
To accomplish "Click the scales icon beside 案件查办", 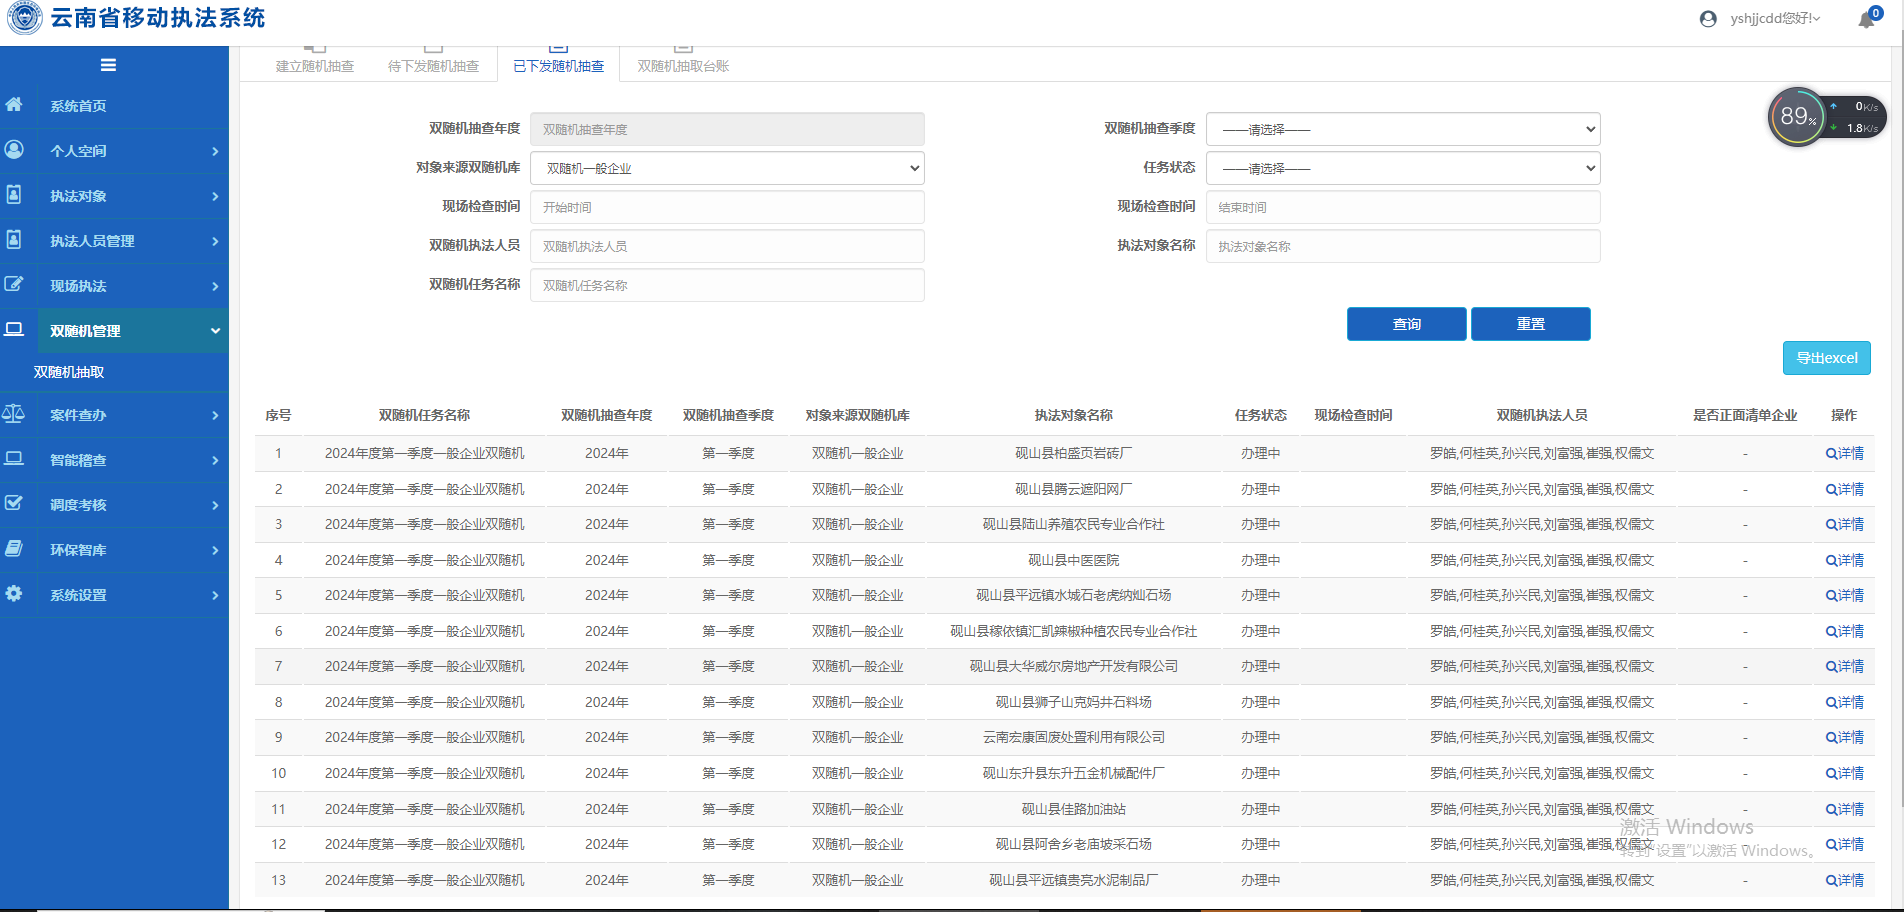I will click(14, 413).
